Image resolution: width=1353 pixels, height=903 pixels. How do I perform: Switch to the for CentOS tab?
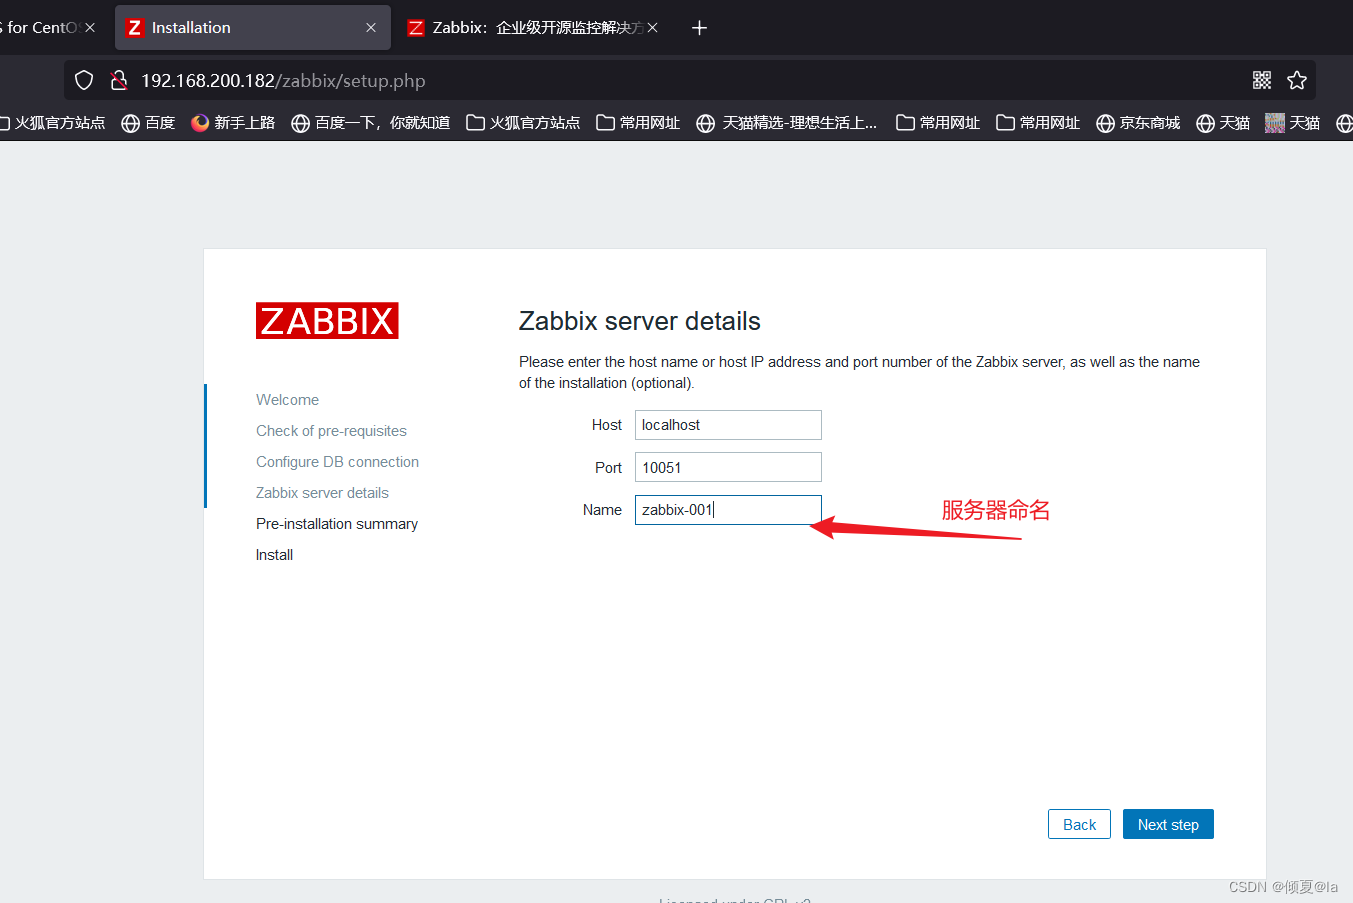pos(40,28)
